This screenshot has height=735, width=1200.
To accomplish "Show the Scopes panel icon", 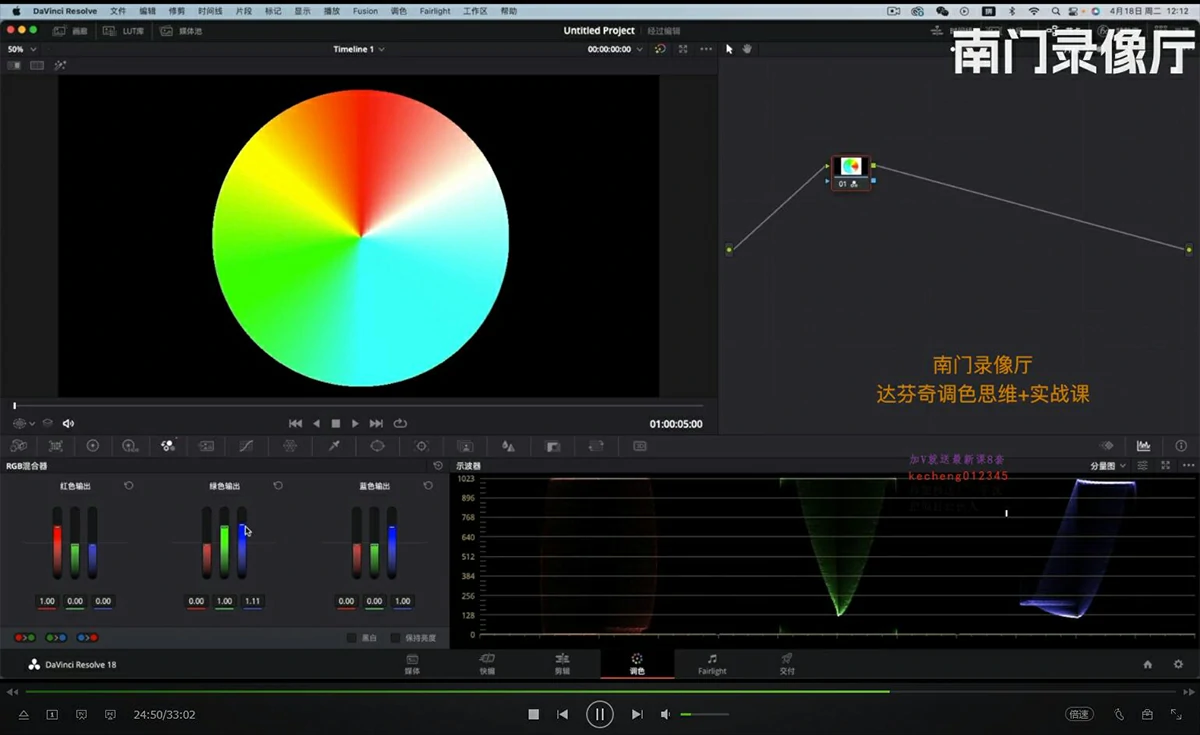I will click(1143, 446).
